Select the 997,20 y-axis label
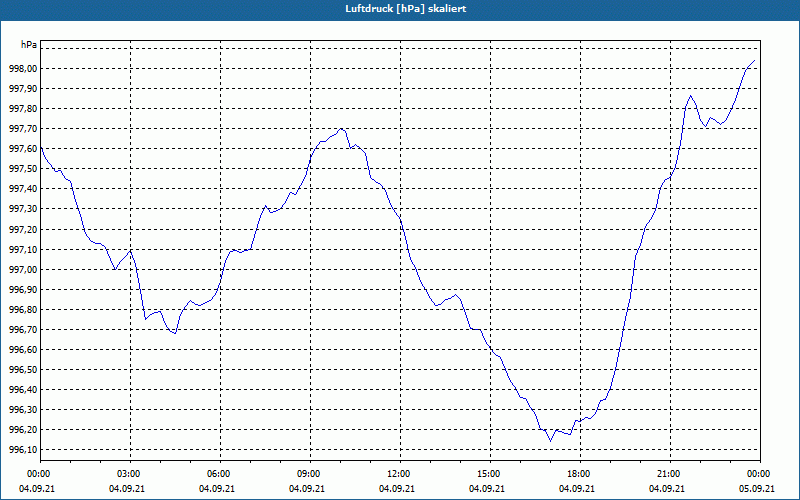The height and width of the screenshot is (500, 800). click(x=23, y=230)
